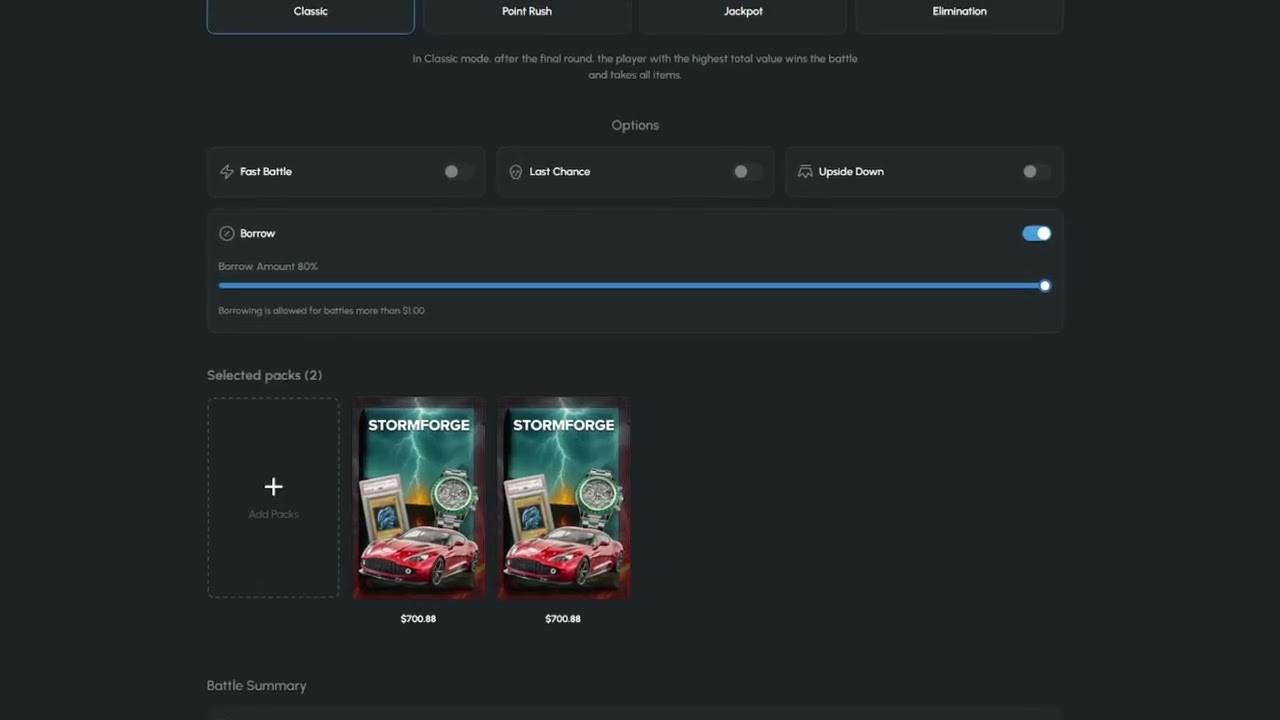Click the Add Packs label
The height and width of the screenshot is (720, 1280).
[x=273, y=514]
